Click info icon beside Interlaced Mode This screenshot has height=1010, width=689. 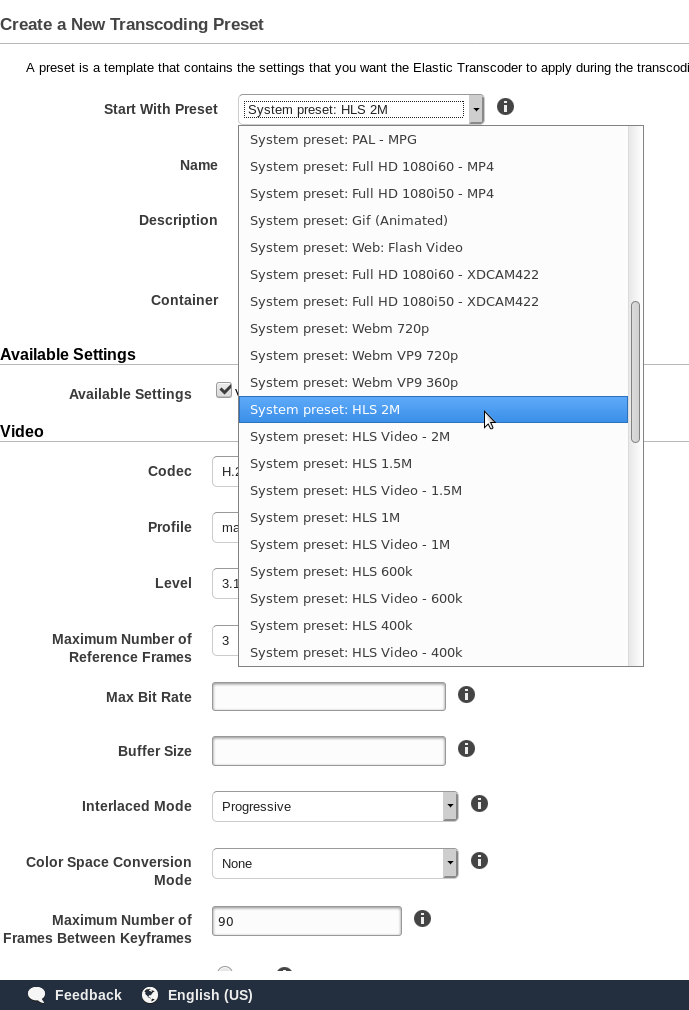479,803
